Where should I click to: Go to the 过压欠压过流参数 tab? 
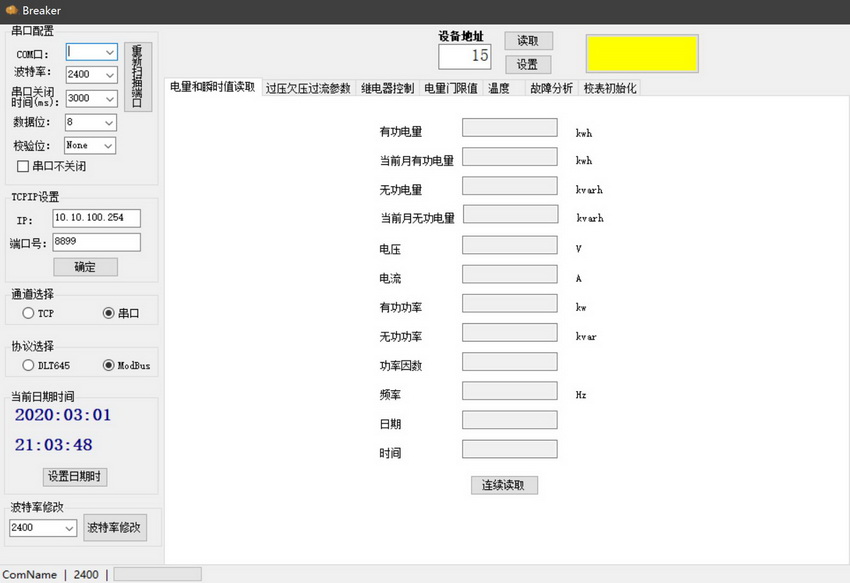click(x=308, y=88)
